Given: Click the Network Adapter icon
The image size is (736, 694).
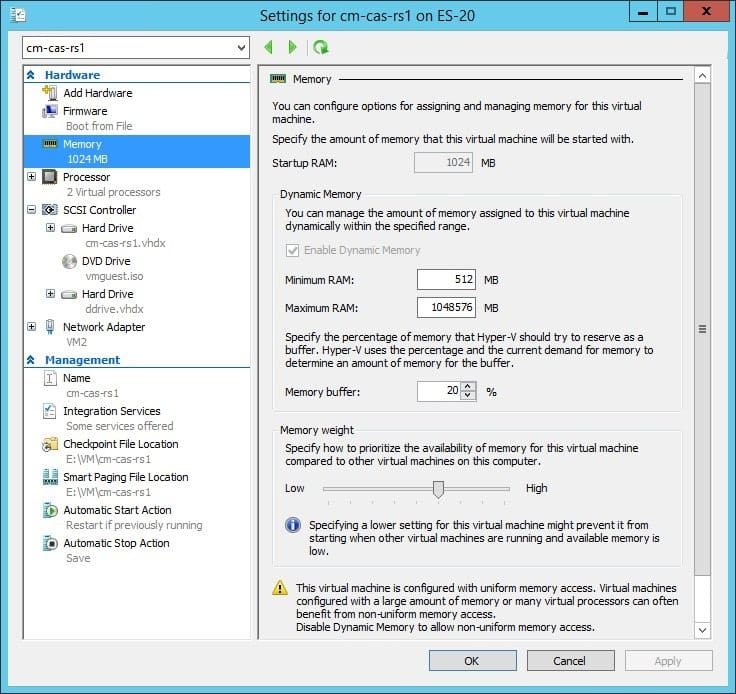Looking at the screenshot, I should (x=50, y=327).
